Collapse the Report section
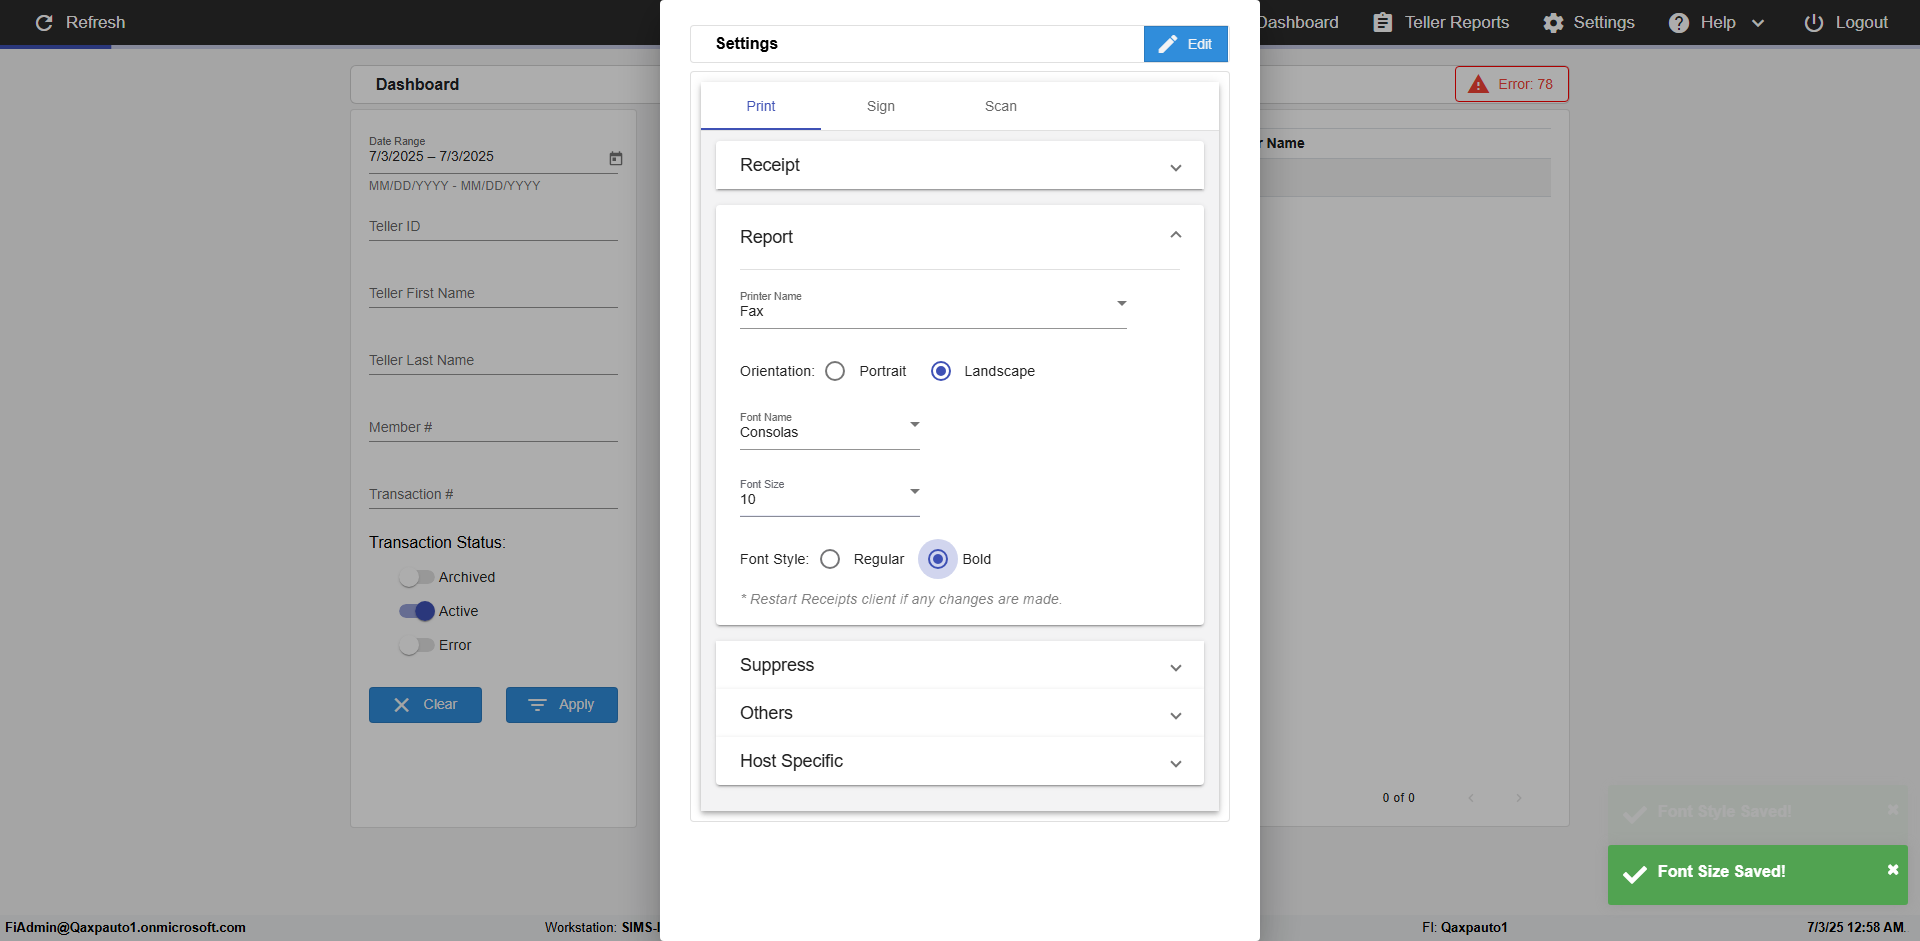 960,237
